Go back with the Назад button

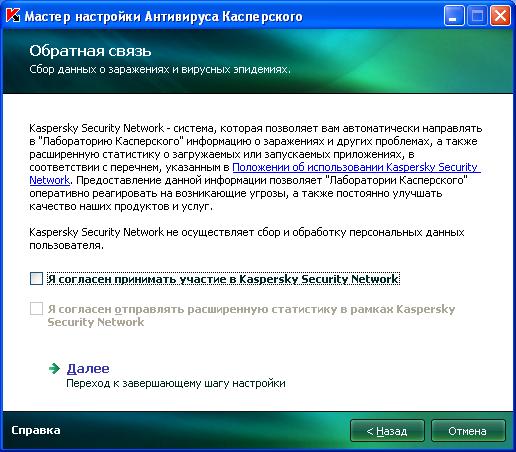point(387,431)
